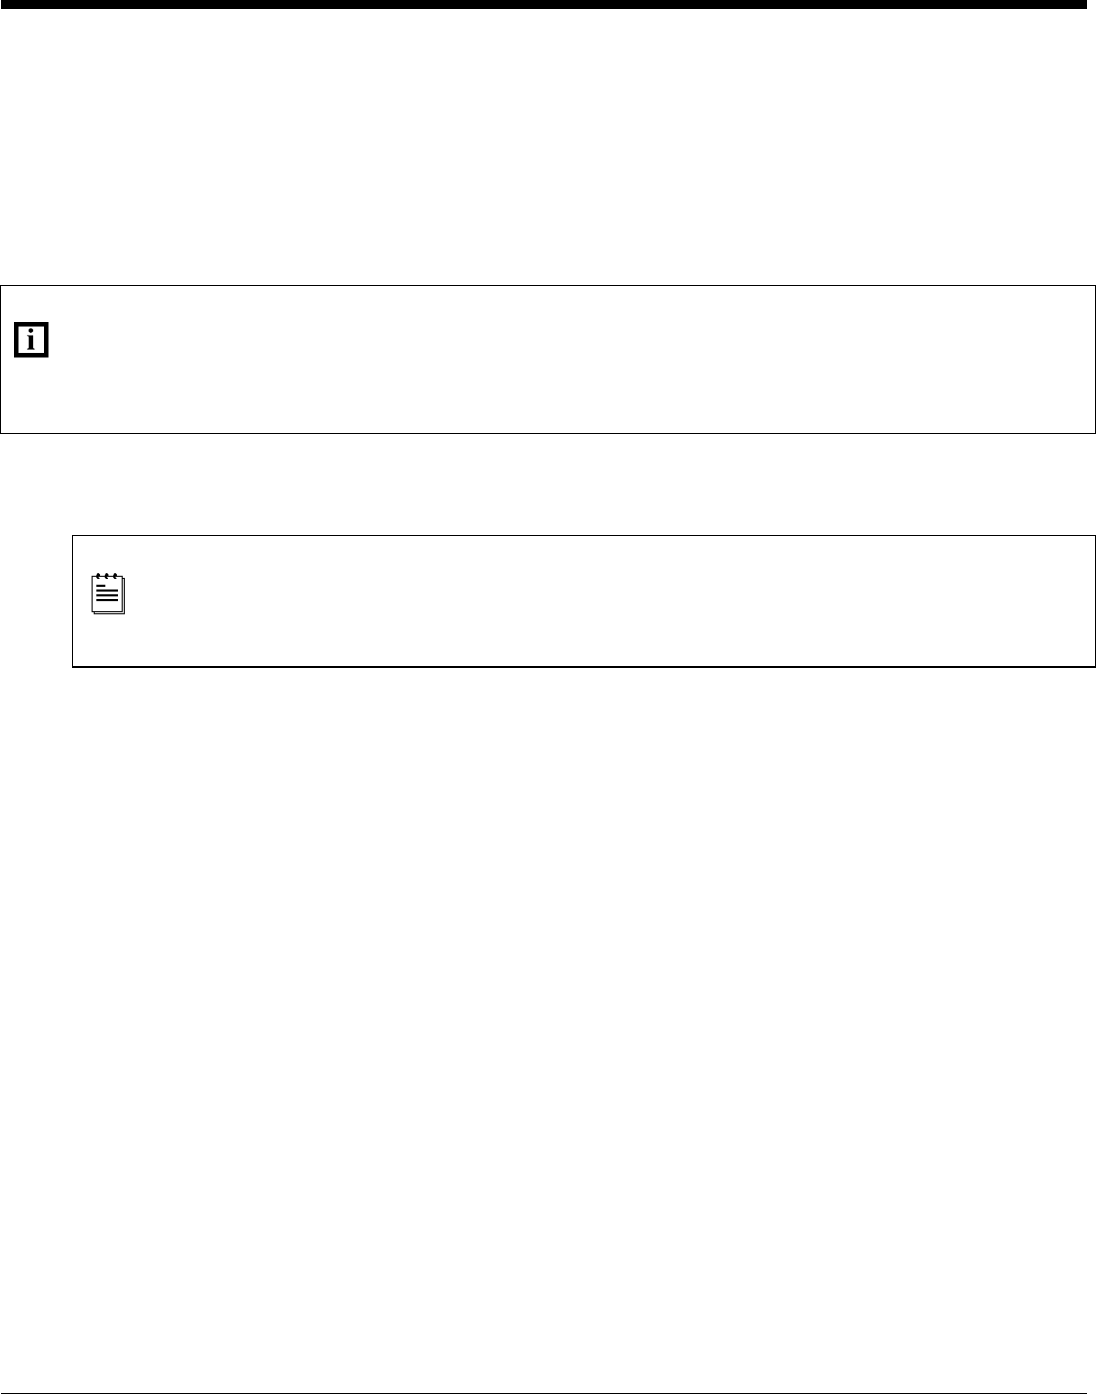Click the blank gap between the two callout boxes

pos(548,485)
